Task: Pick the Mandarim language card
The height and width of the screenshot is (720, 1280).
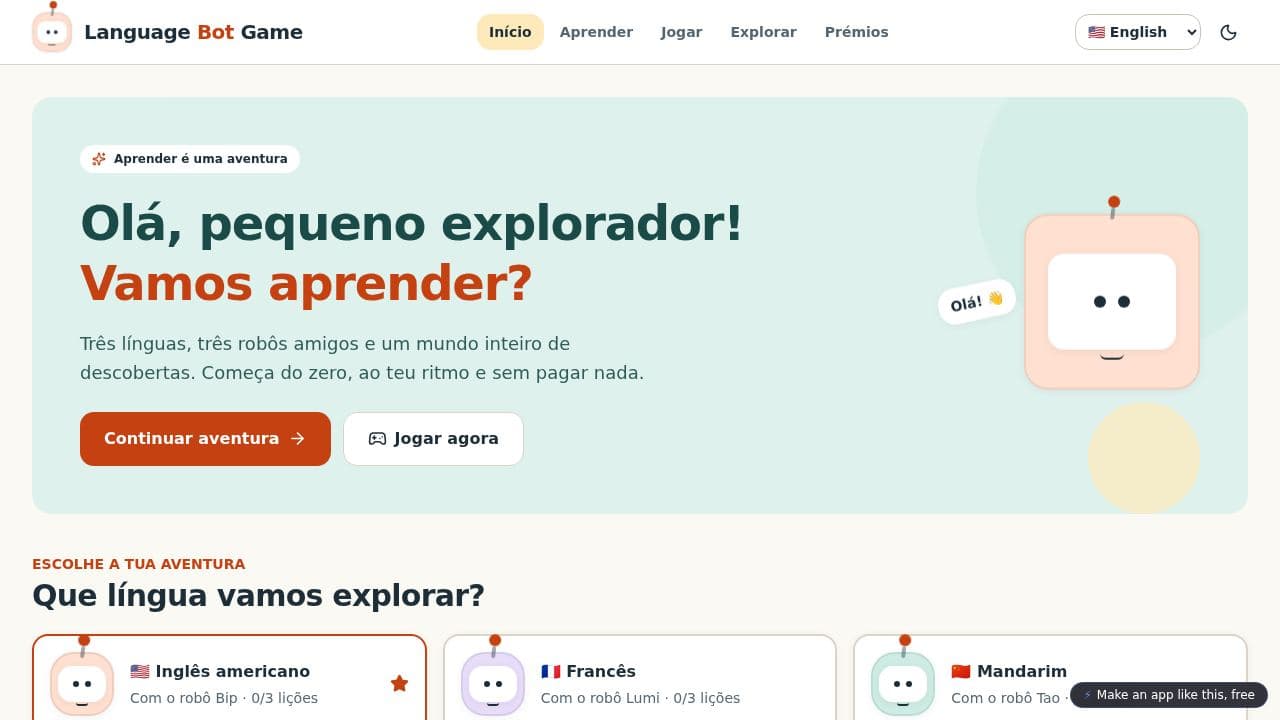Action: (1050, 678)
